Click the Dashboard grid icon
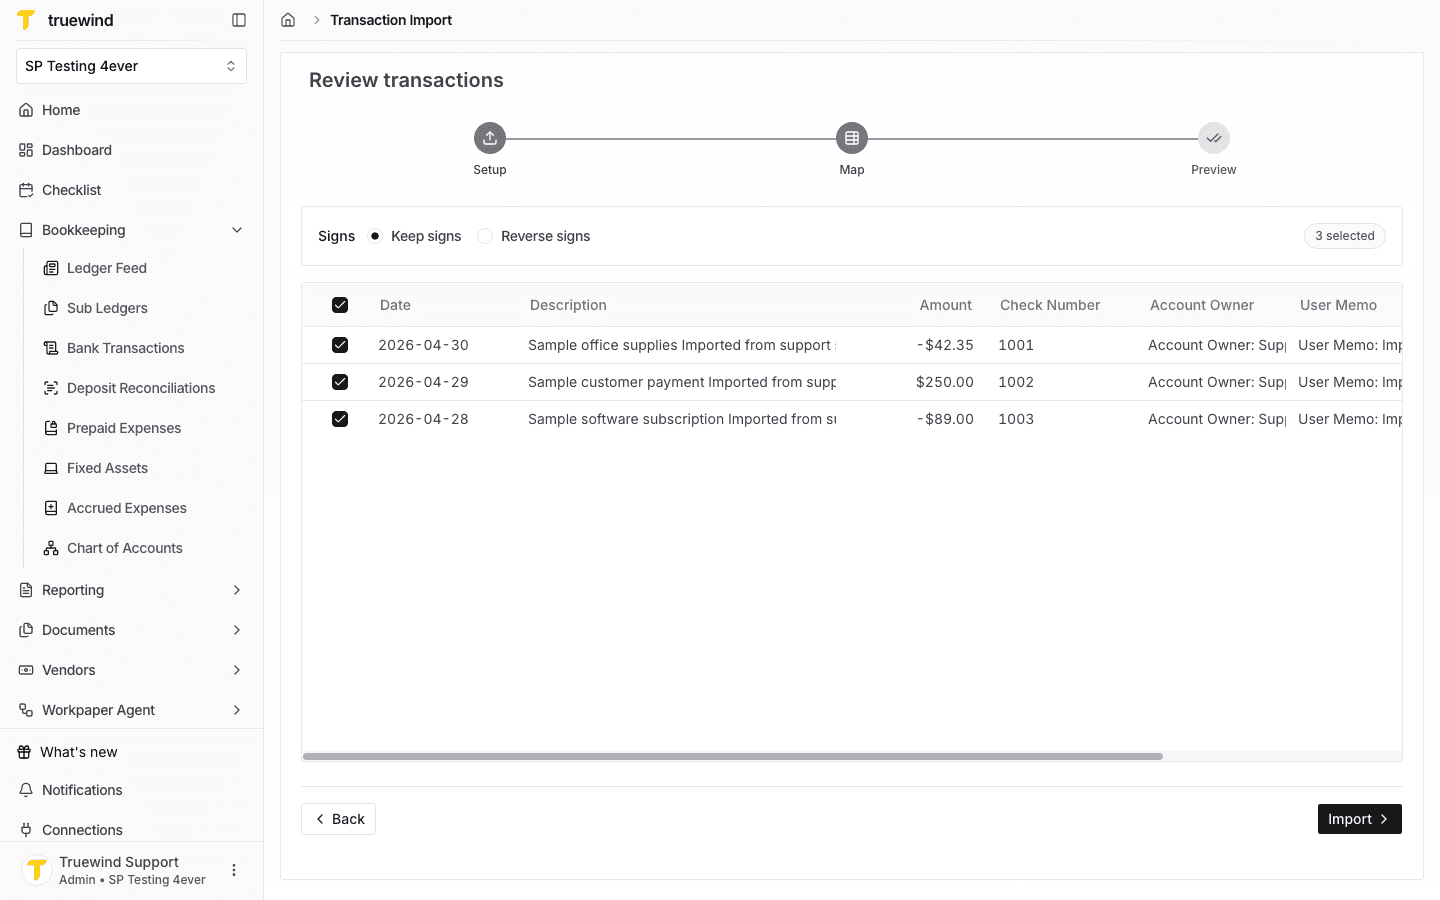Screen dimensions: 1440x900 coord(26,150)
